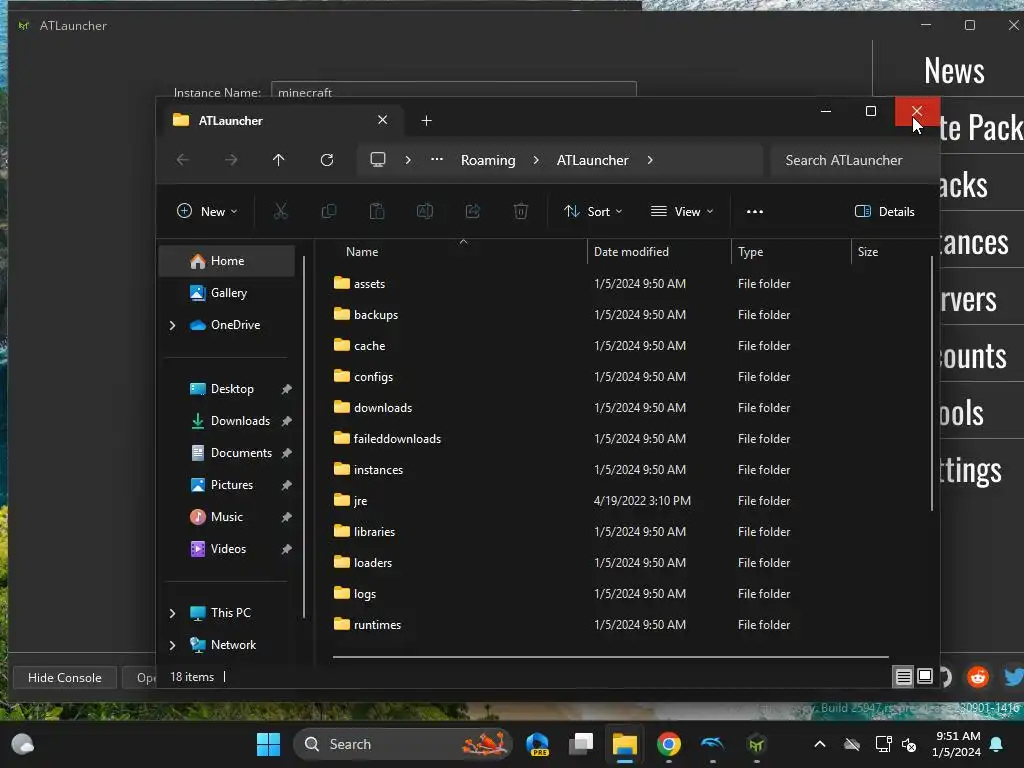Open File Explorer from taskbar
1024x768 pixels.
pyautogui.click(x=625, y=744)
